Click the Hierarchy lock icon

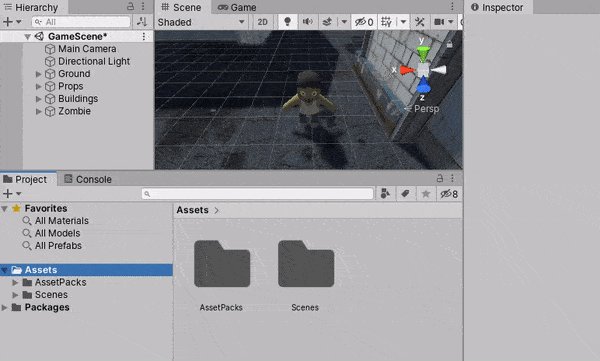pyautogui.click(x=130, y=7)
